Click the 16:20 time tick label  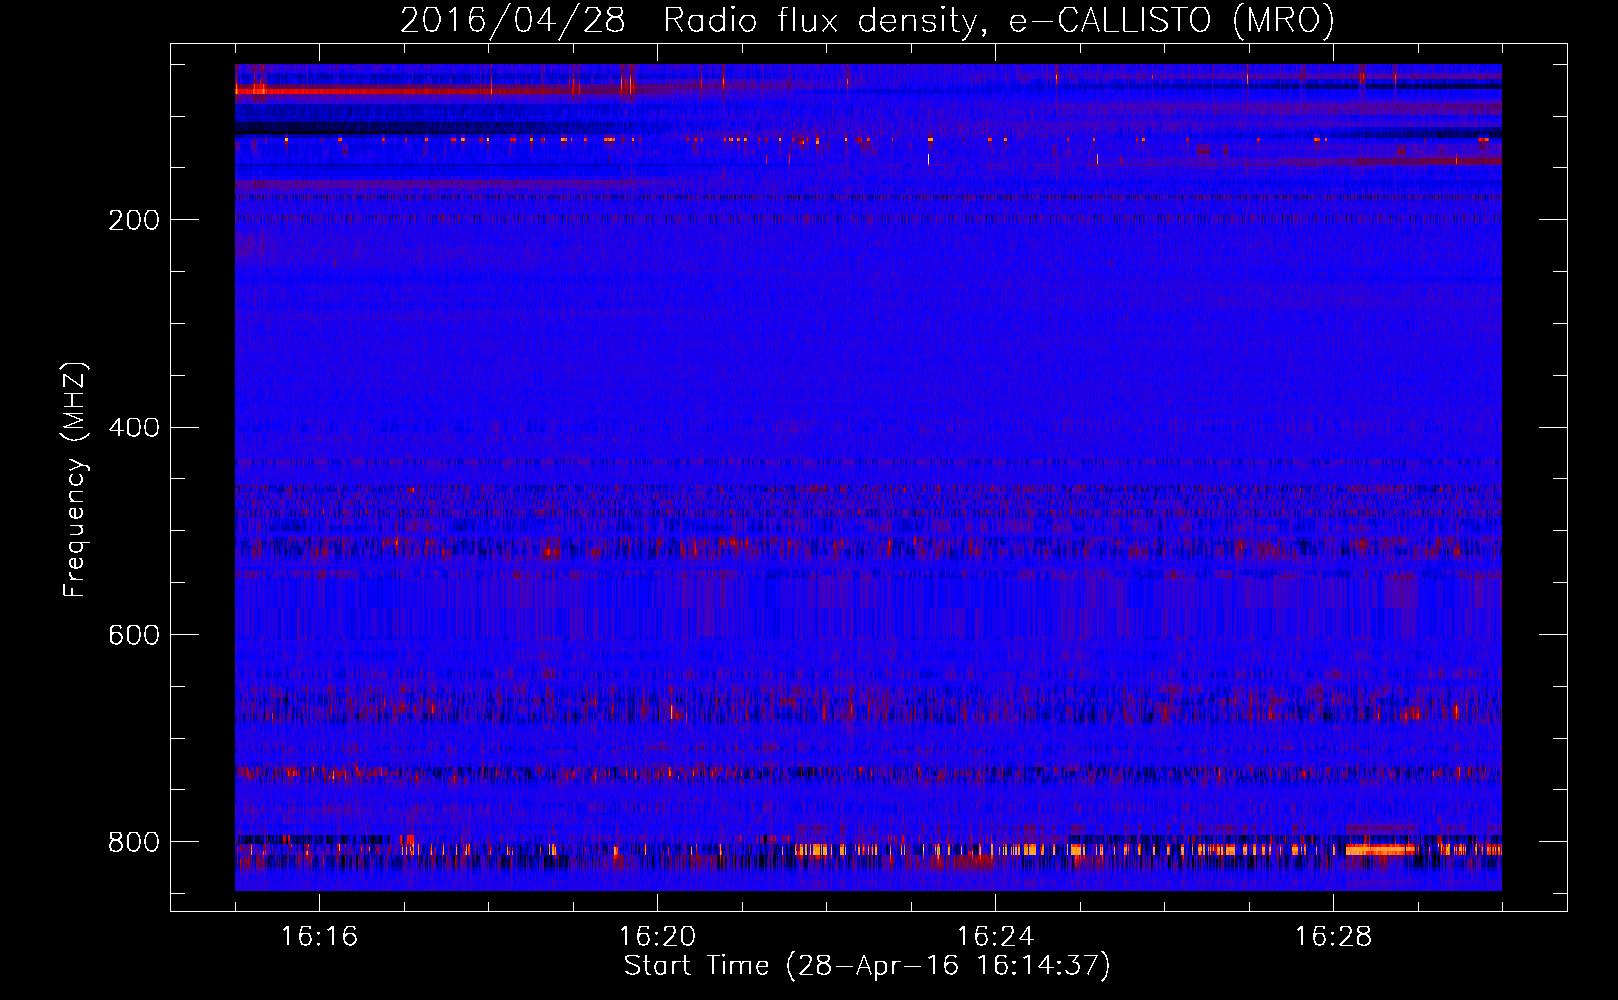(657, 936)
